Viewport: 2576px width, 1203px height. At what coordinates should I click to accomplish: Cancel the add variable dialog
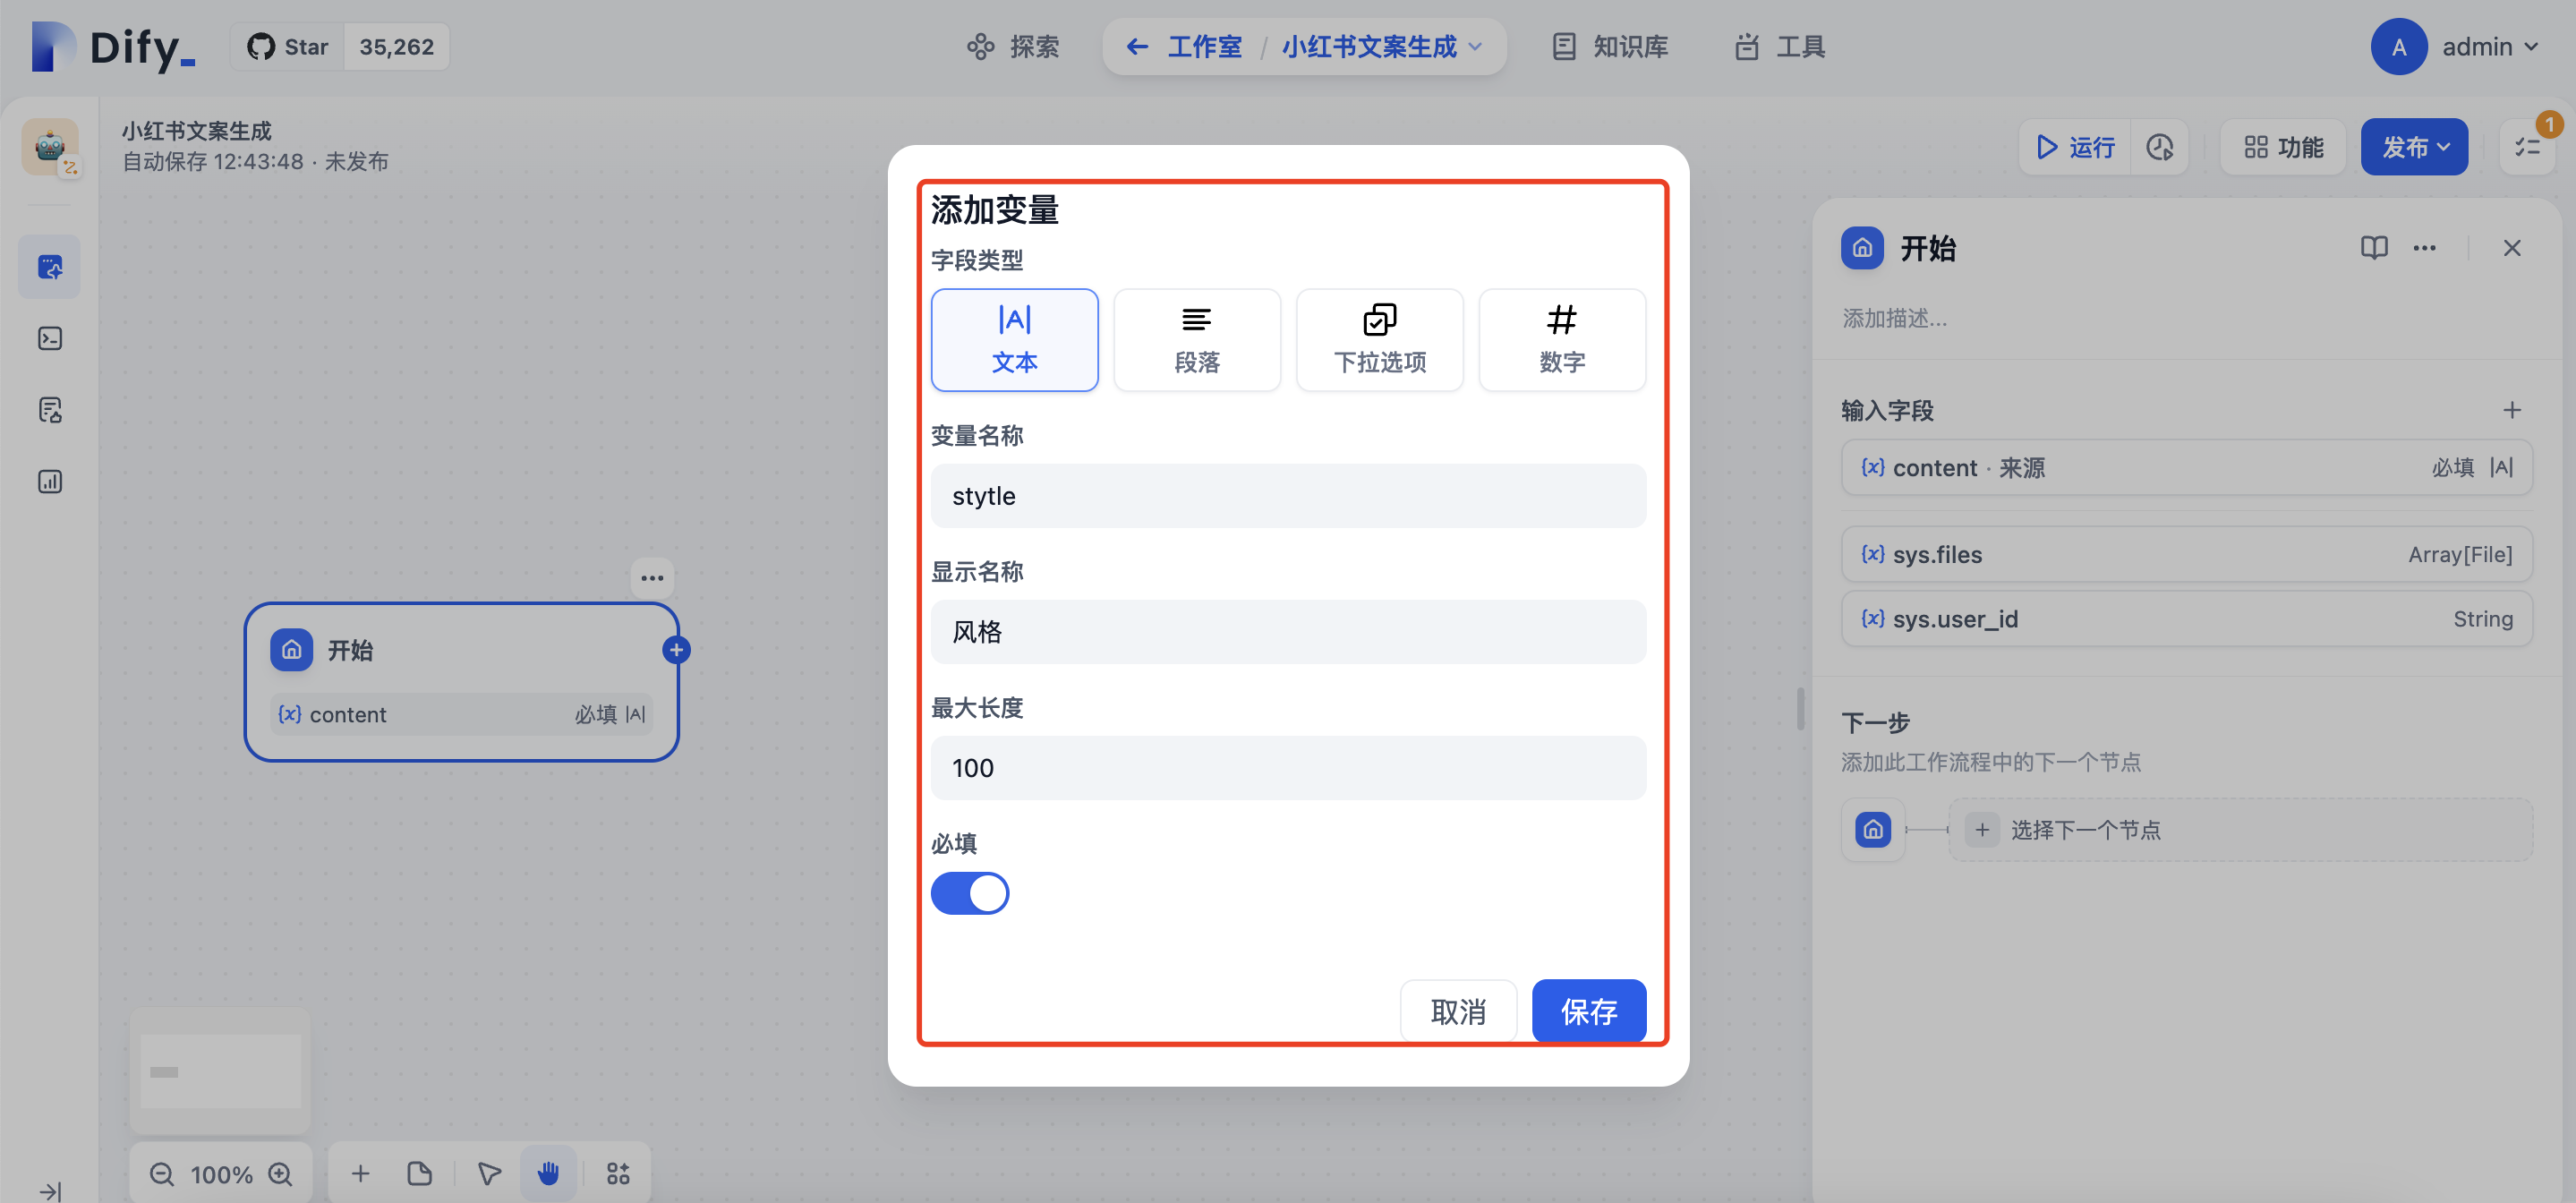1457,1011
